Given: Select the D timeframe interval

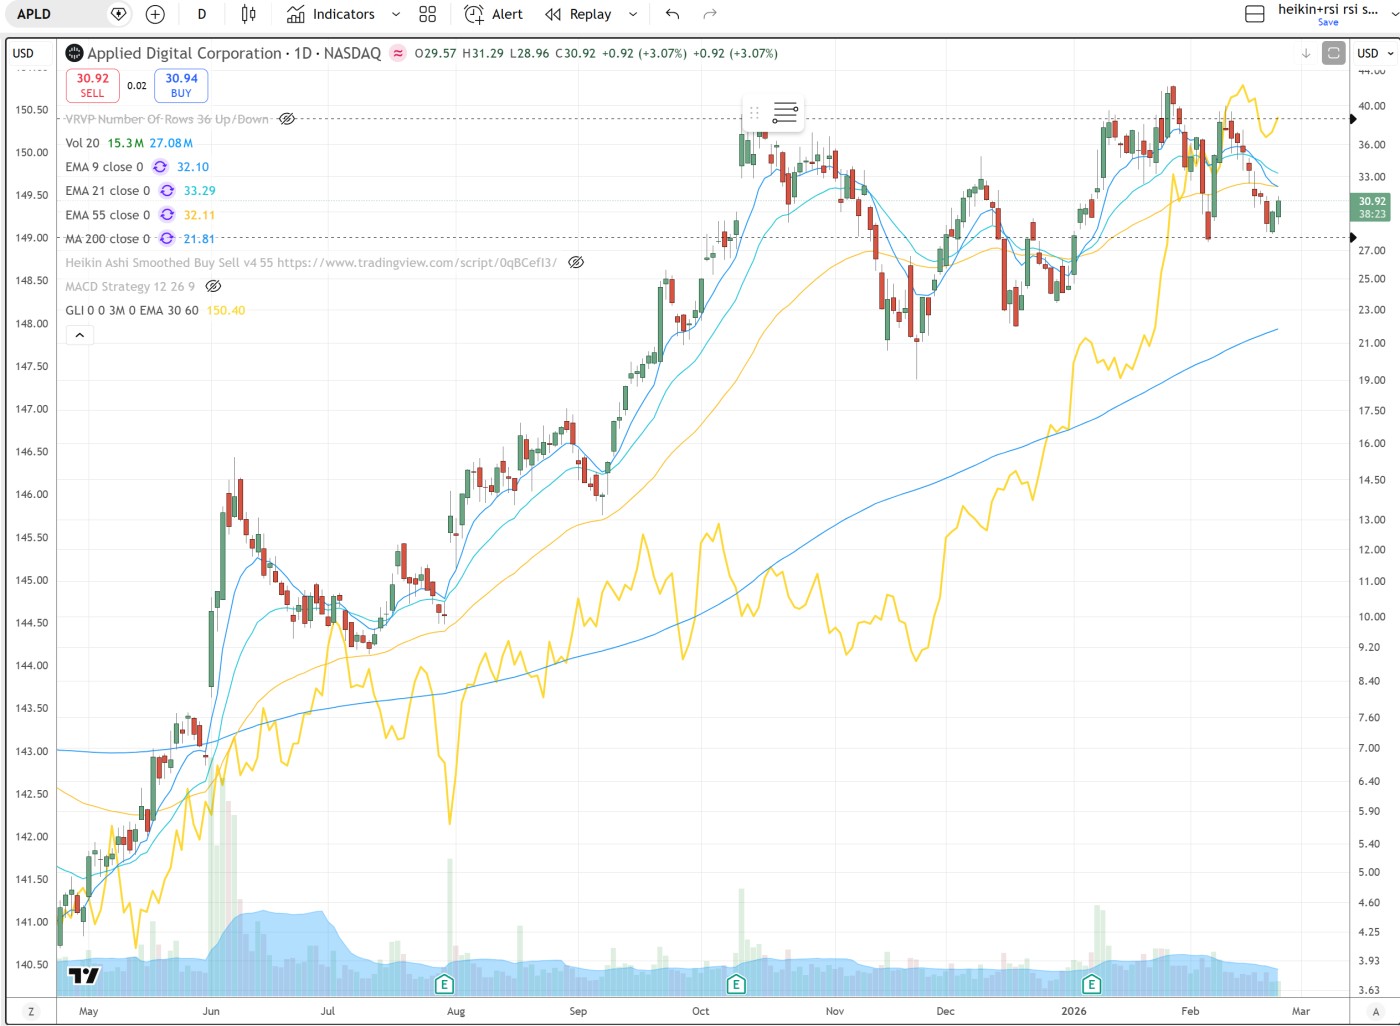Looking at the screenshot, I should point(202,14).
